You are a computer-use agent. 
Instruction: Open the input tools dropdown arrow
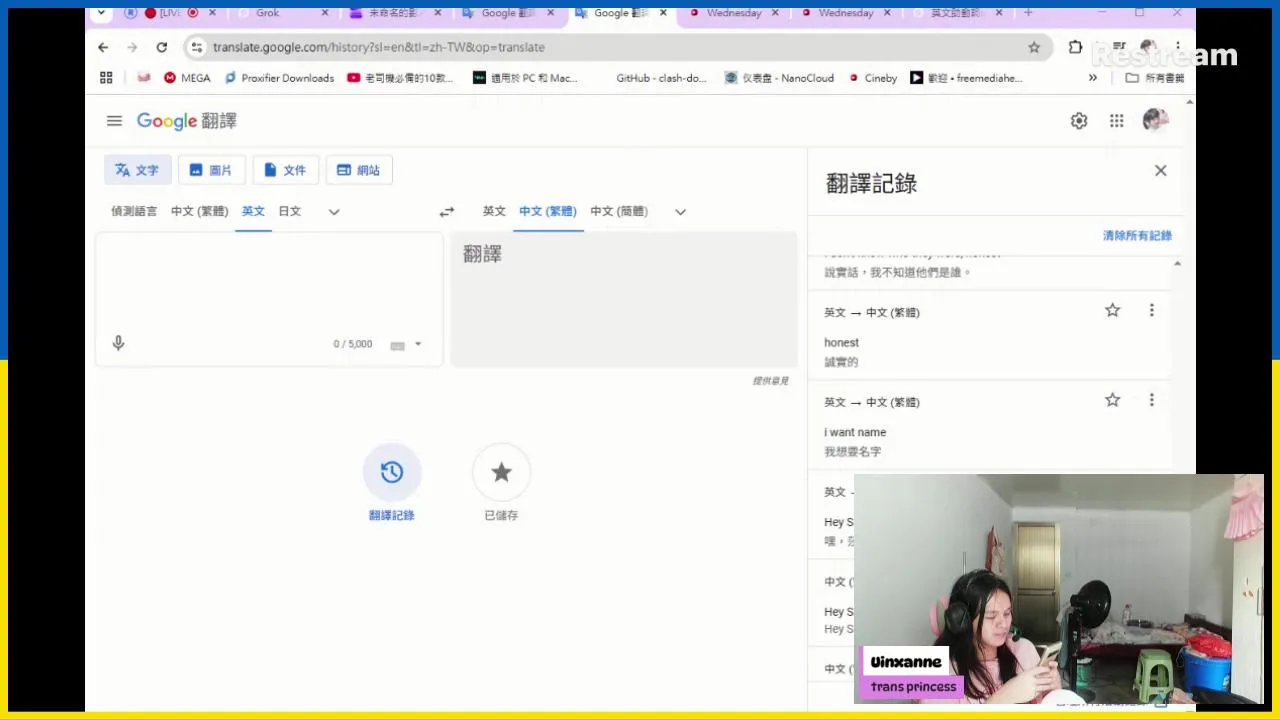tap(418, 344)
